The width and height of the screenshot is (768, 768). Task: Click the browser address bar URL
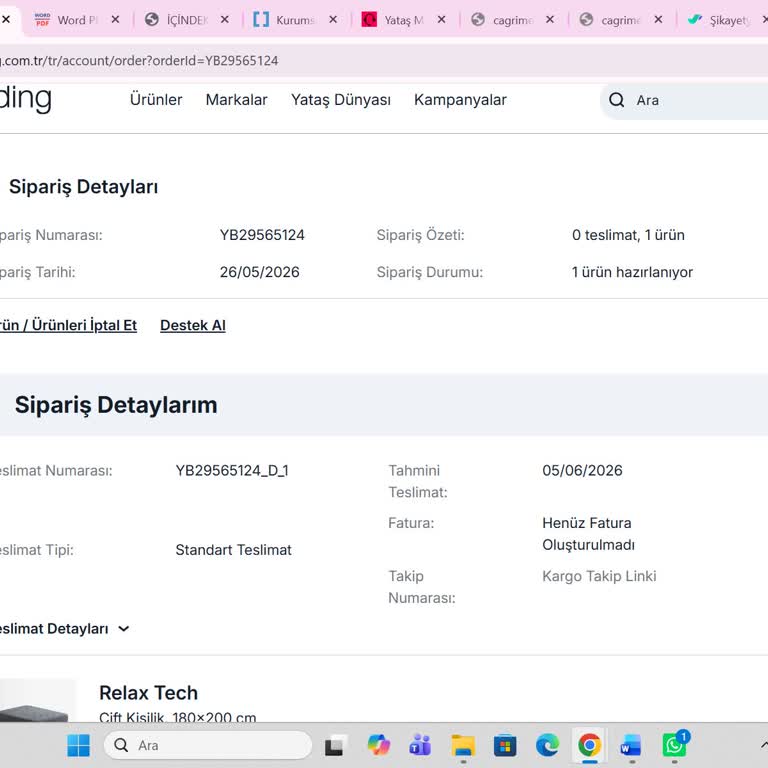139,61
